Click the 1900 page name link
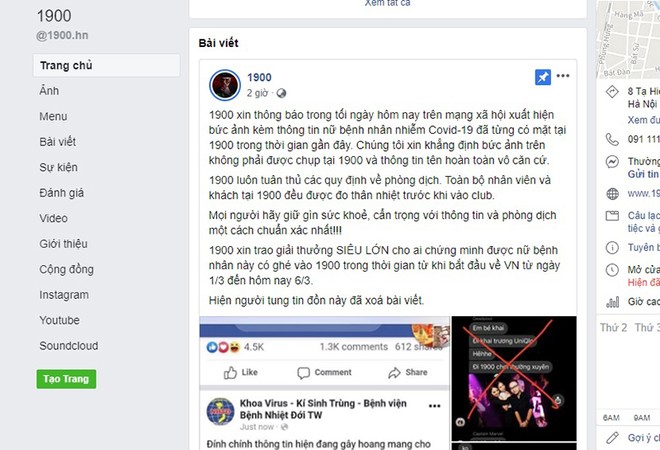This screenshot has height=450, width=660. click(x=259, y=77)
